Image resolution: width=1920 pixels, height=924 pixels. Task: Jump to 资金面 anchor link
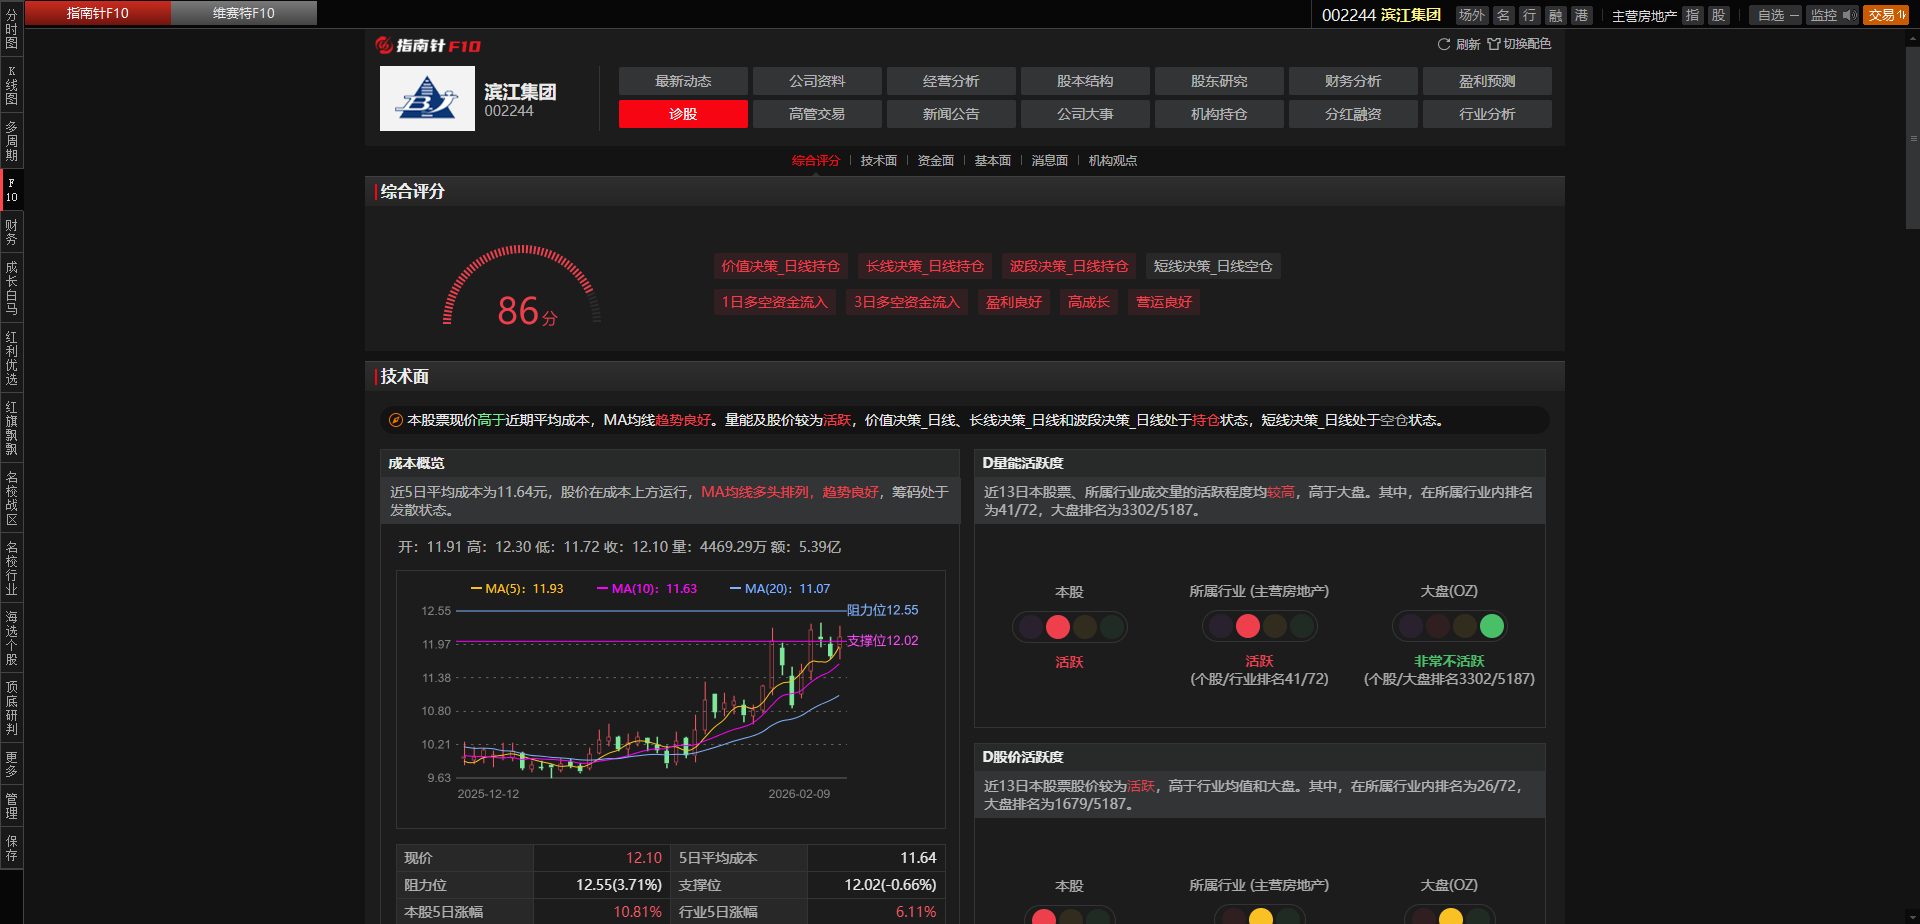coord(936,160)
